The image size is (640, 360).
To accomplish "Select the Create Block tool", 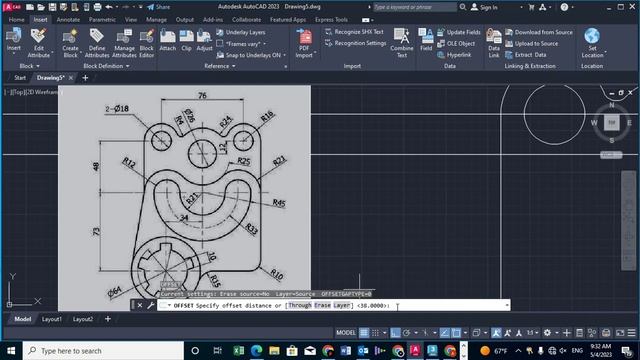I will click(70, 43).
